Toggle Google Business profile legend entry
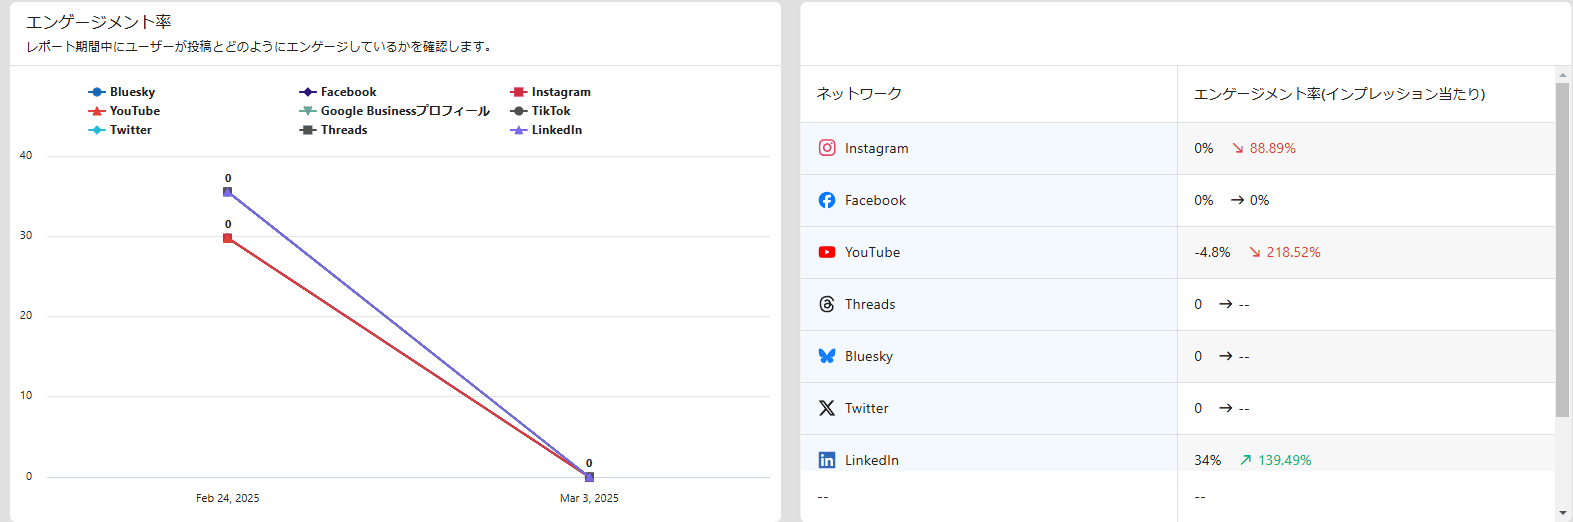 pos(394,111)
